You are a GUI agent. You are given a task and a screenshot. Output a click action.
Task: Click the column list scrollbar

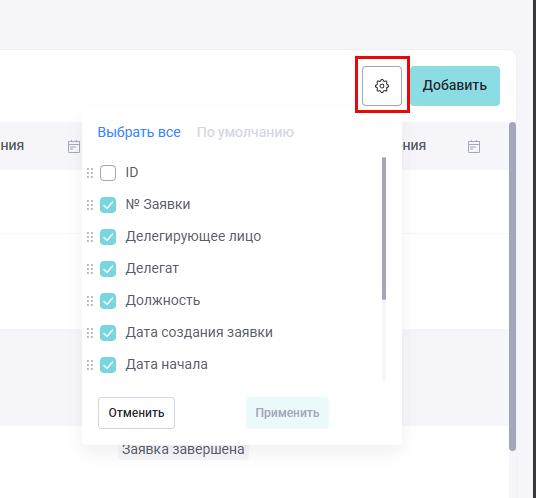coord(384,229)
